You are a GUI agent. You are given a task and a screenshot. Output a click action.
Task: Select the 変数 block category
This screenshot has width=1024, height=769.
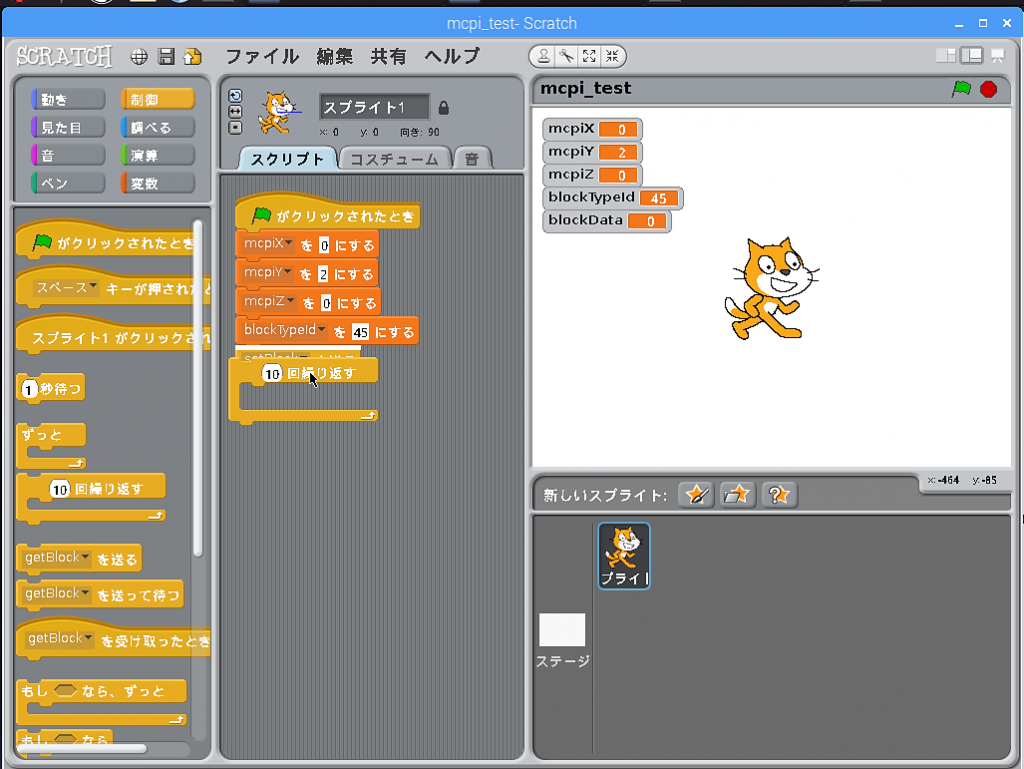pyautogui.click(x=157, y=183)
